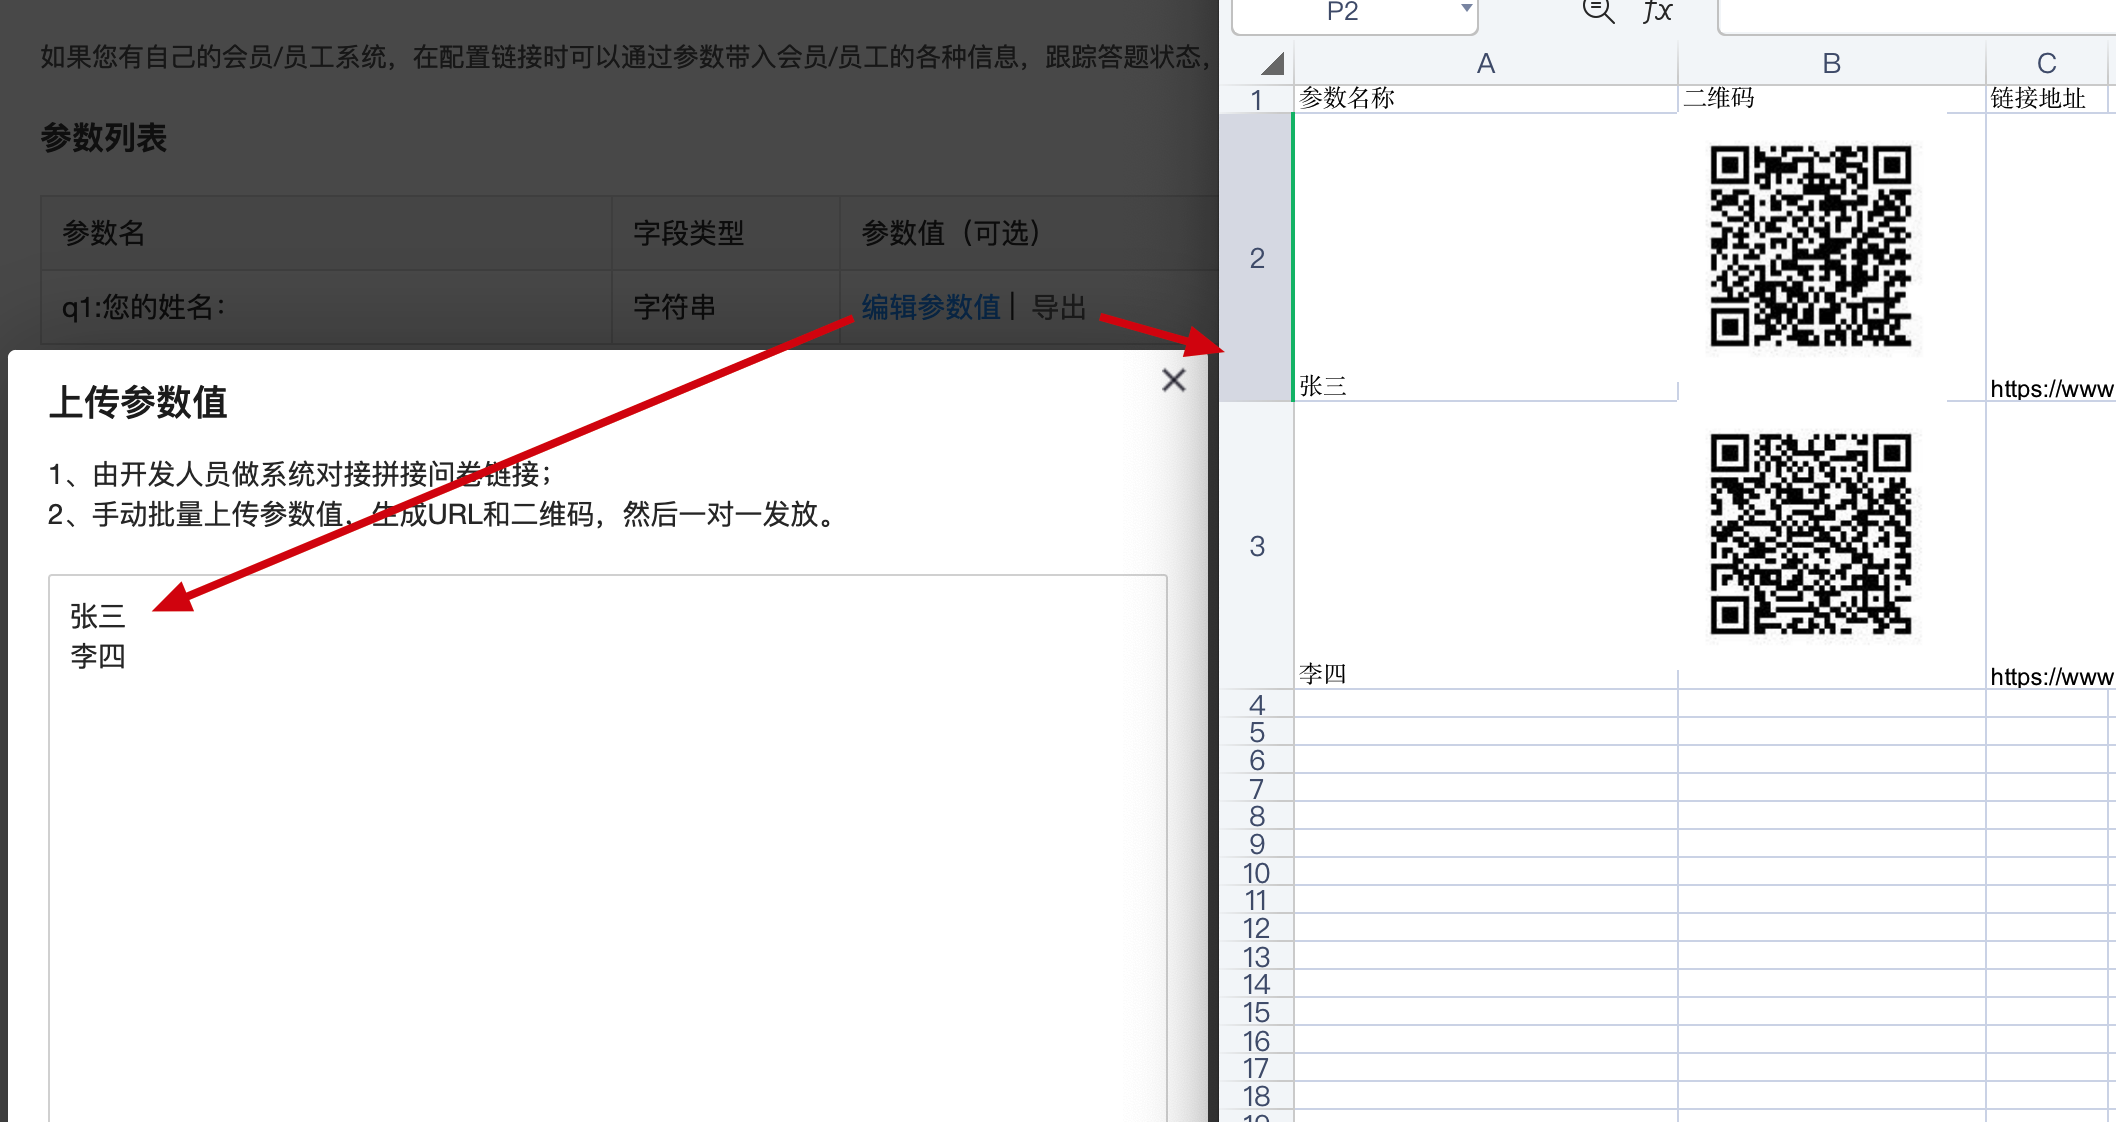Select column C header
2116x1122 pixels.
coord(2047,64)
